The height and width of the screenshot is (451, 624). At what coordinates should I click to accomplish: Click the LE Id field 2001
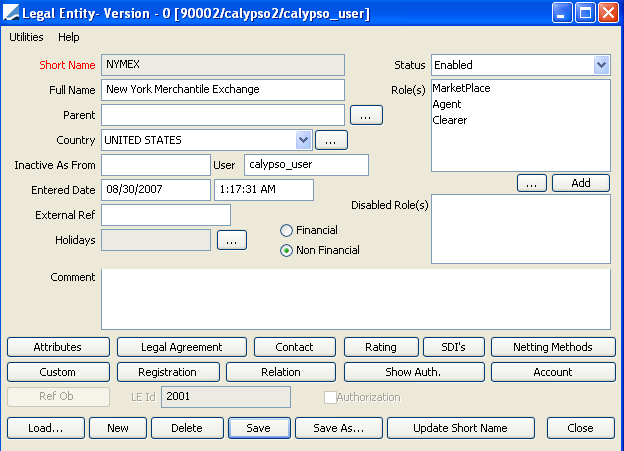(x=226, y=397)
